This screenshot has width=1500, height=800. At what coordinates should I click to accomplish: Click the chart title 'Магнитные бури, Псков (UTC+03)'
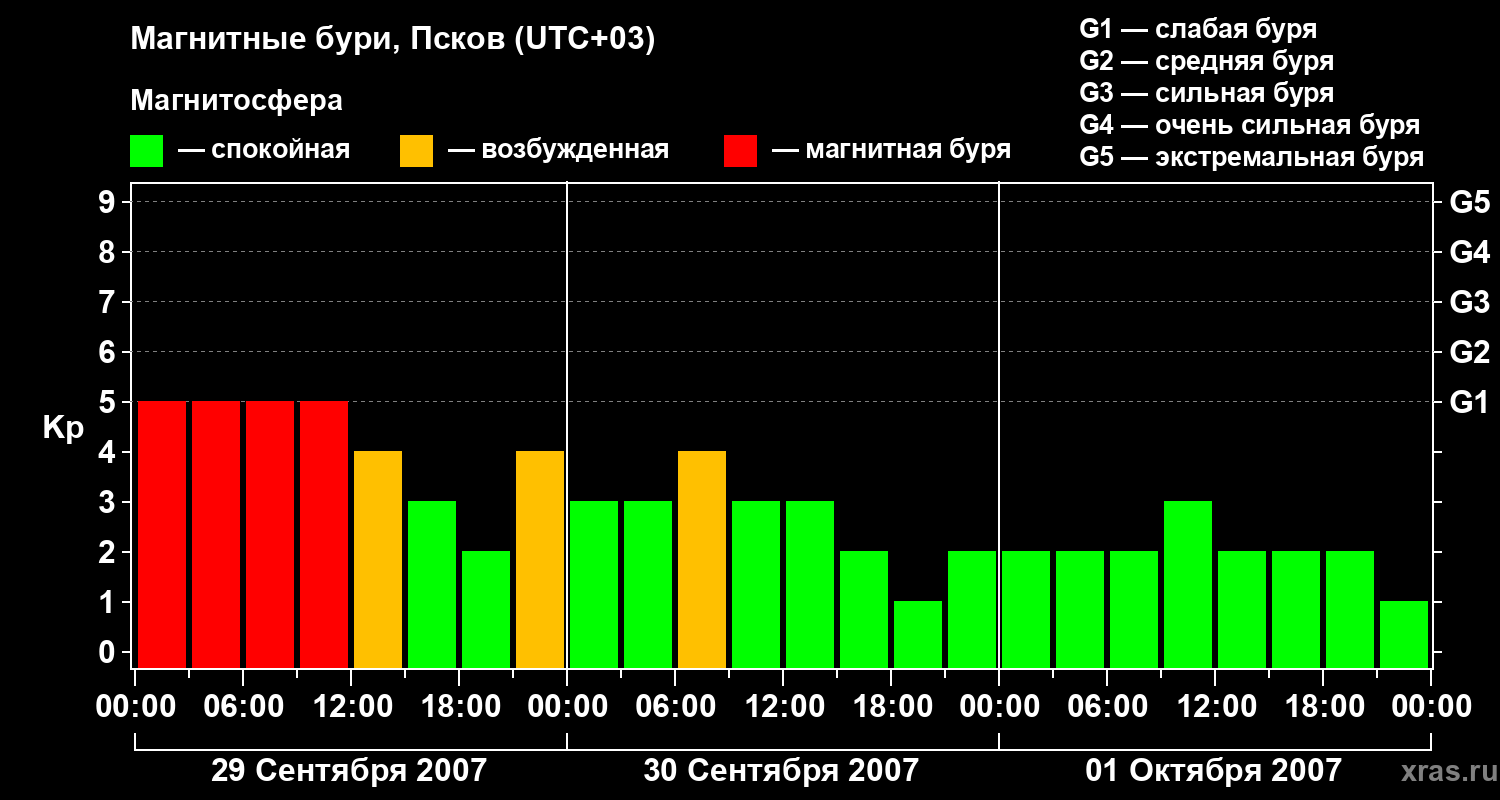[x=393, y=40]
